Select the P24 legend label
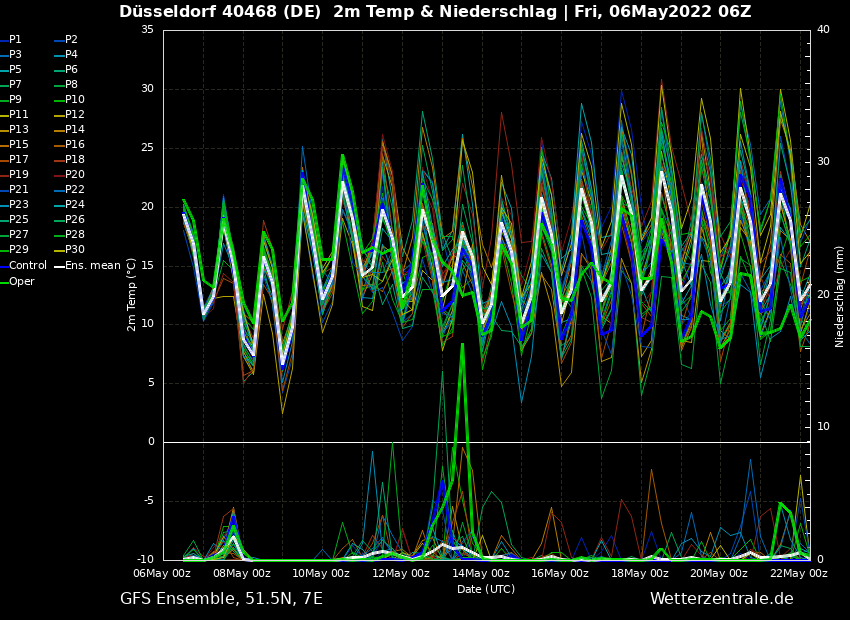The height and width of the screenshot is (620, 850). pyautogui.click(x=75, y=205)
